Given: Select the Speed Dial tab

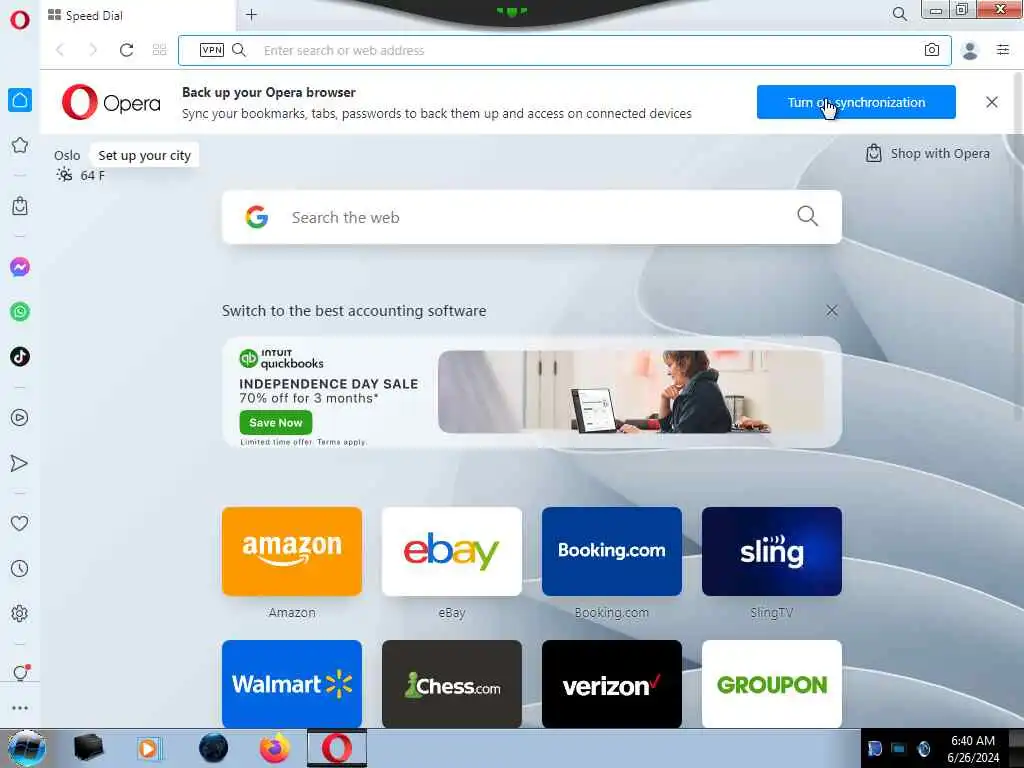Looking at the screenshot, I should [x=138, y=15].
